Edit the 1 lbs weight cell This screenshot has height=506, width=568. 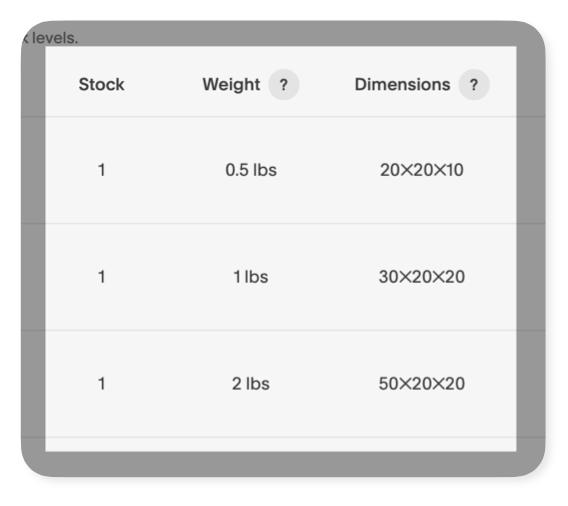(251, 277)
